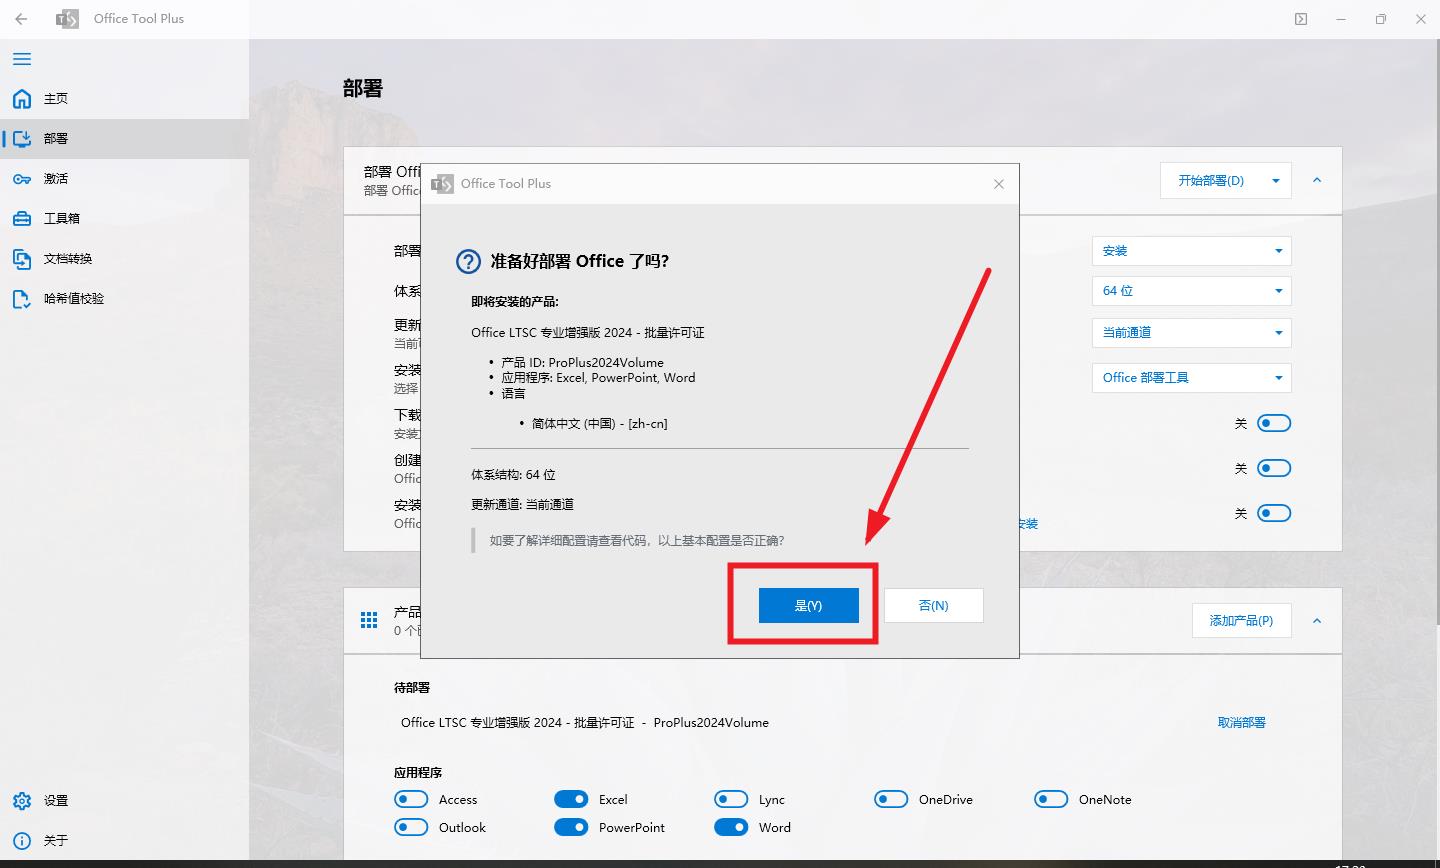This screenshot has width=1440, height=868.
Task: Disable the Excel application toggle
Action: (x=571, y=799)
